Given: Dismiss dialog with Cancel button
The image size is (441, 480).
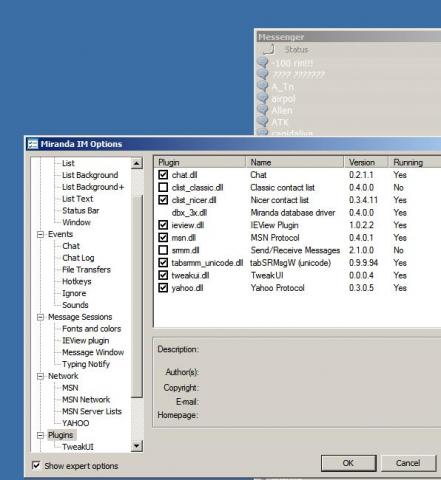Looking at the screenshot, I should tap(408, 463).
